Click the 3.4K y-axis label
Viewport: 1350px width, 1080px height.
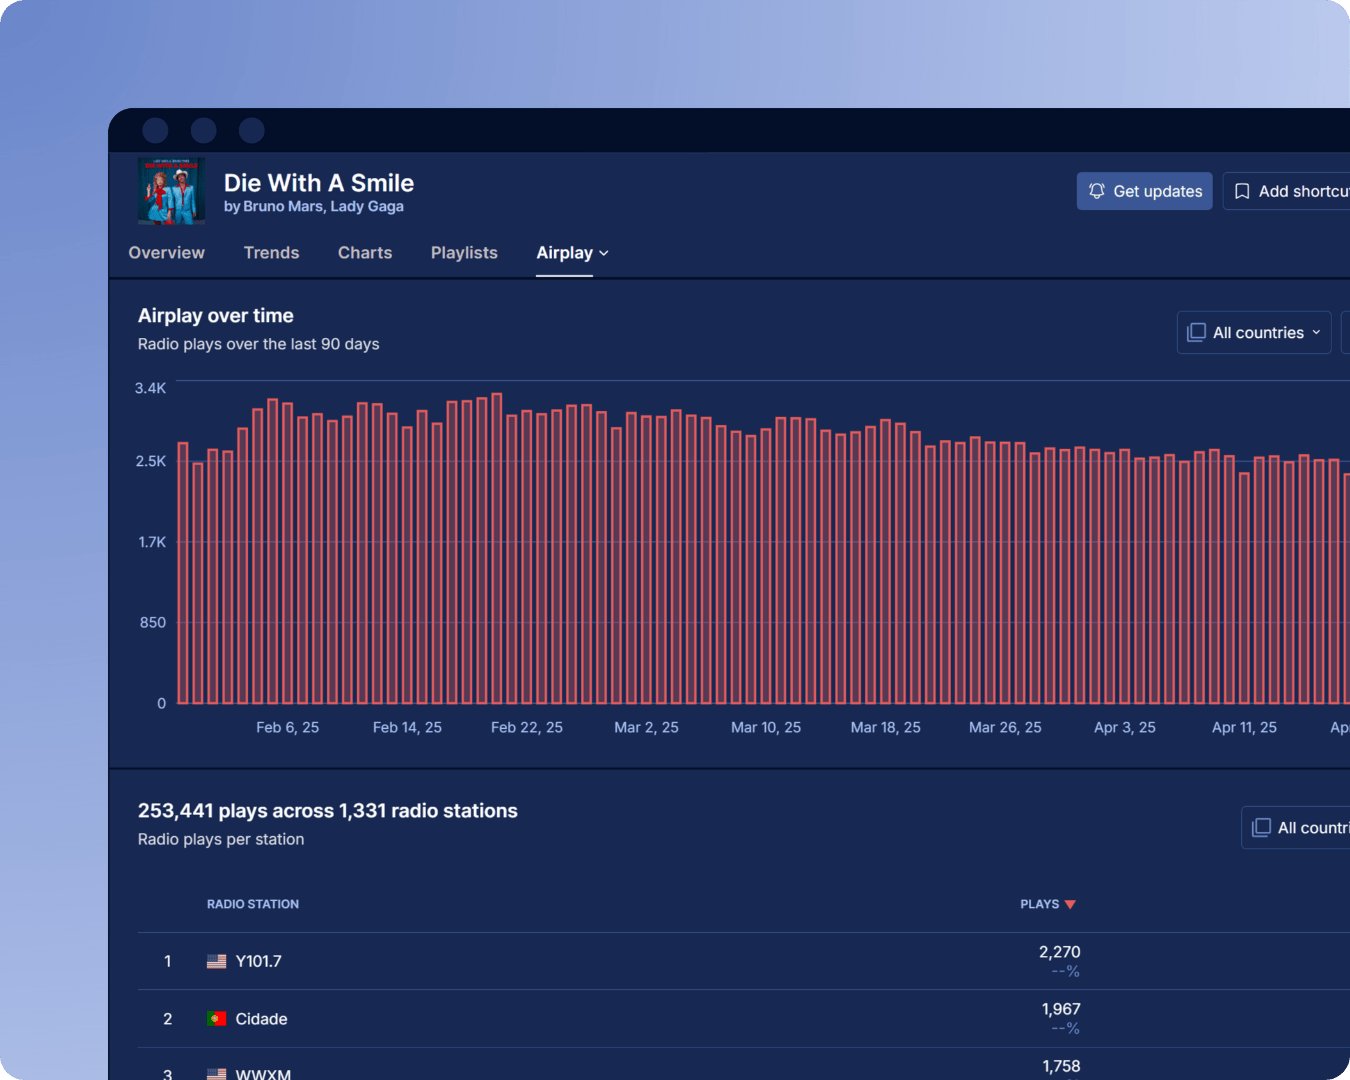pyautogui.click(x=151, y=388)
